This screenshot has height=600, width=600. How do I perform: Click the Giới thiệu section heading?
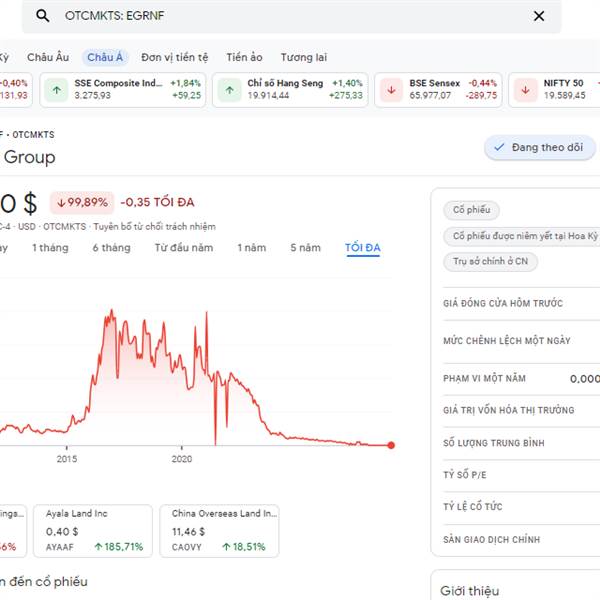click(x=470, y=591)
